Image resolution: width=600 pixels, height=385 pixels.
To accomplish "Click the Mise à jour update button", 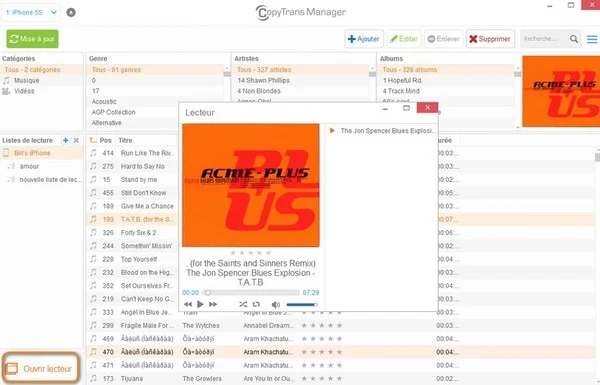I will [x=33, y=39].
